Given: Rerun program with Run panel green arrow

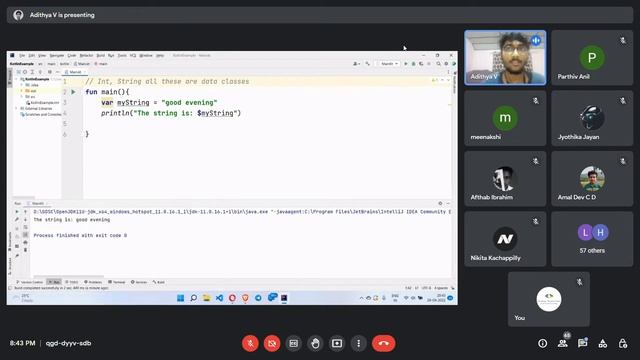Looking at the screenshot, I should click(x=17, y=212).
